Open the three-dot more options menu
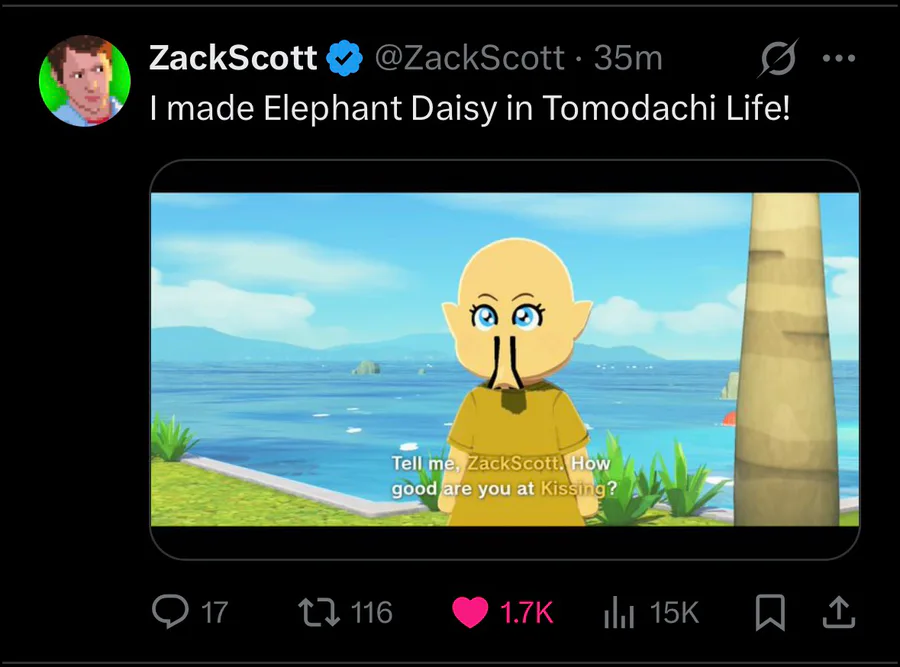 point(838,59)
